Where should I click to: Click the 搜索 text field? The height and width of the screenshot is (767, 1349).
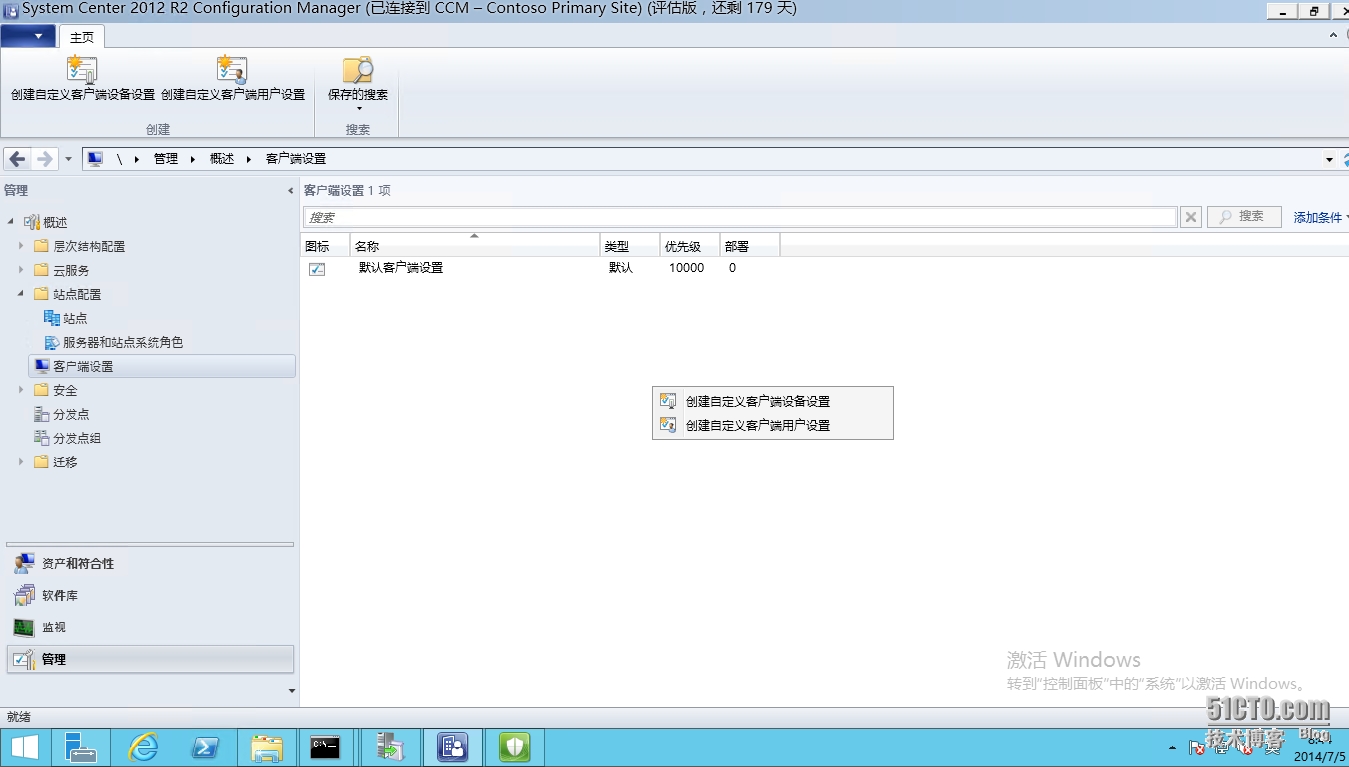point(740,217)
